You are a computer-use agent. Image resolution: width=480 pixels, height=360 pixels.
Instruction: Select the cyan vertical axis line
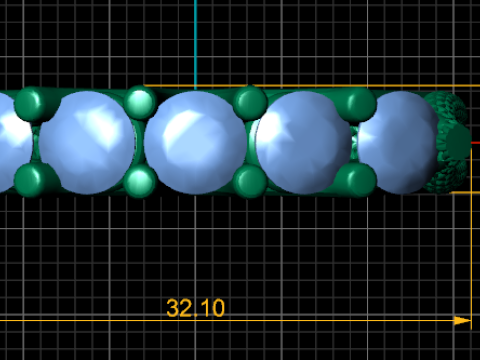point(195,45)
